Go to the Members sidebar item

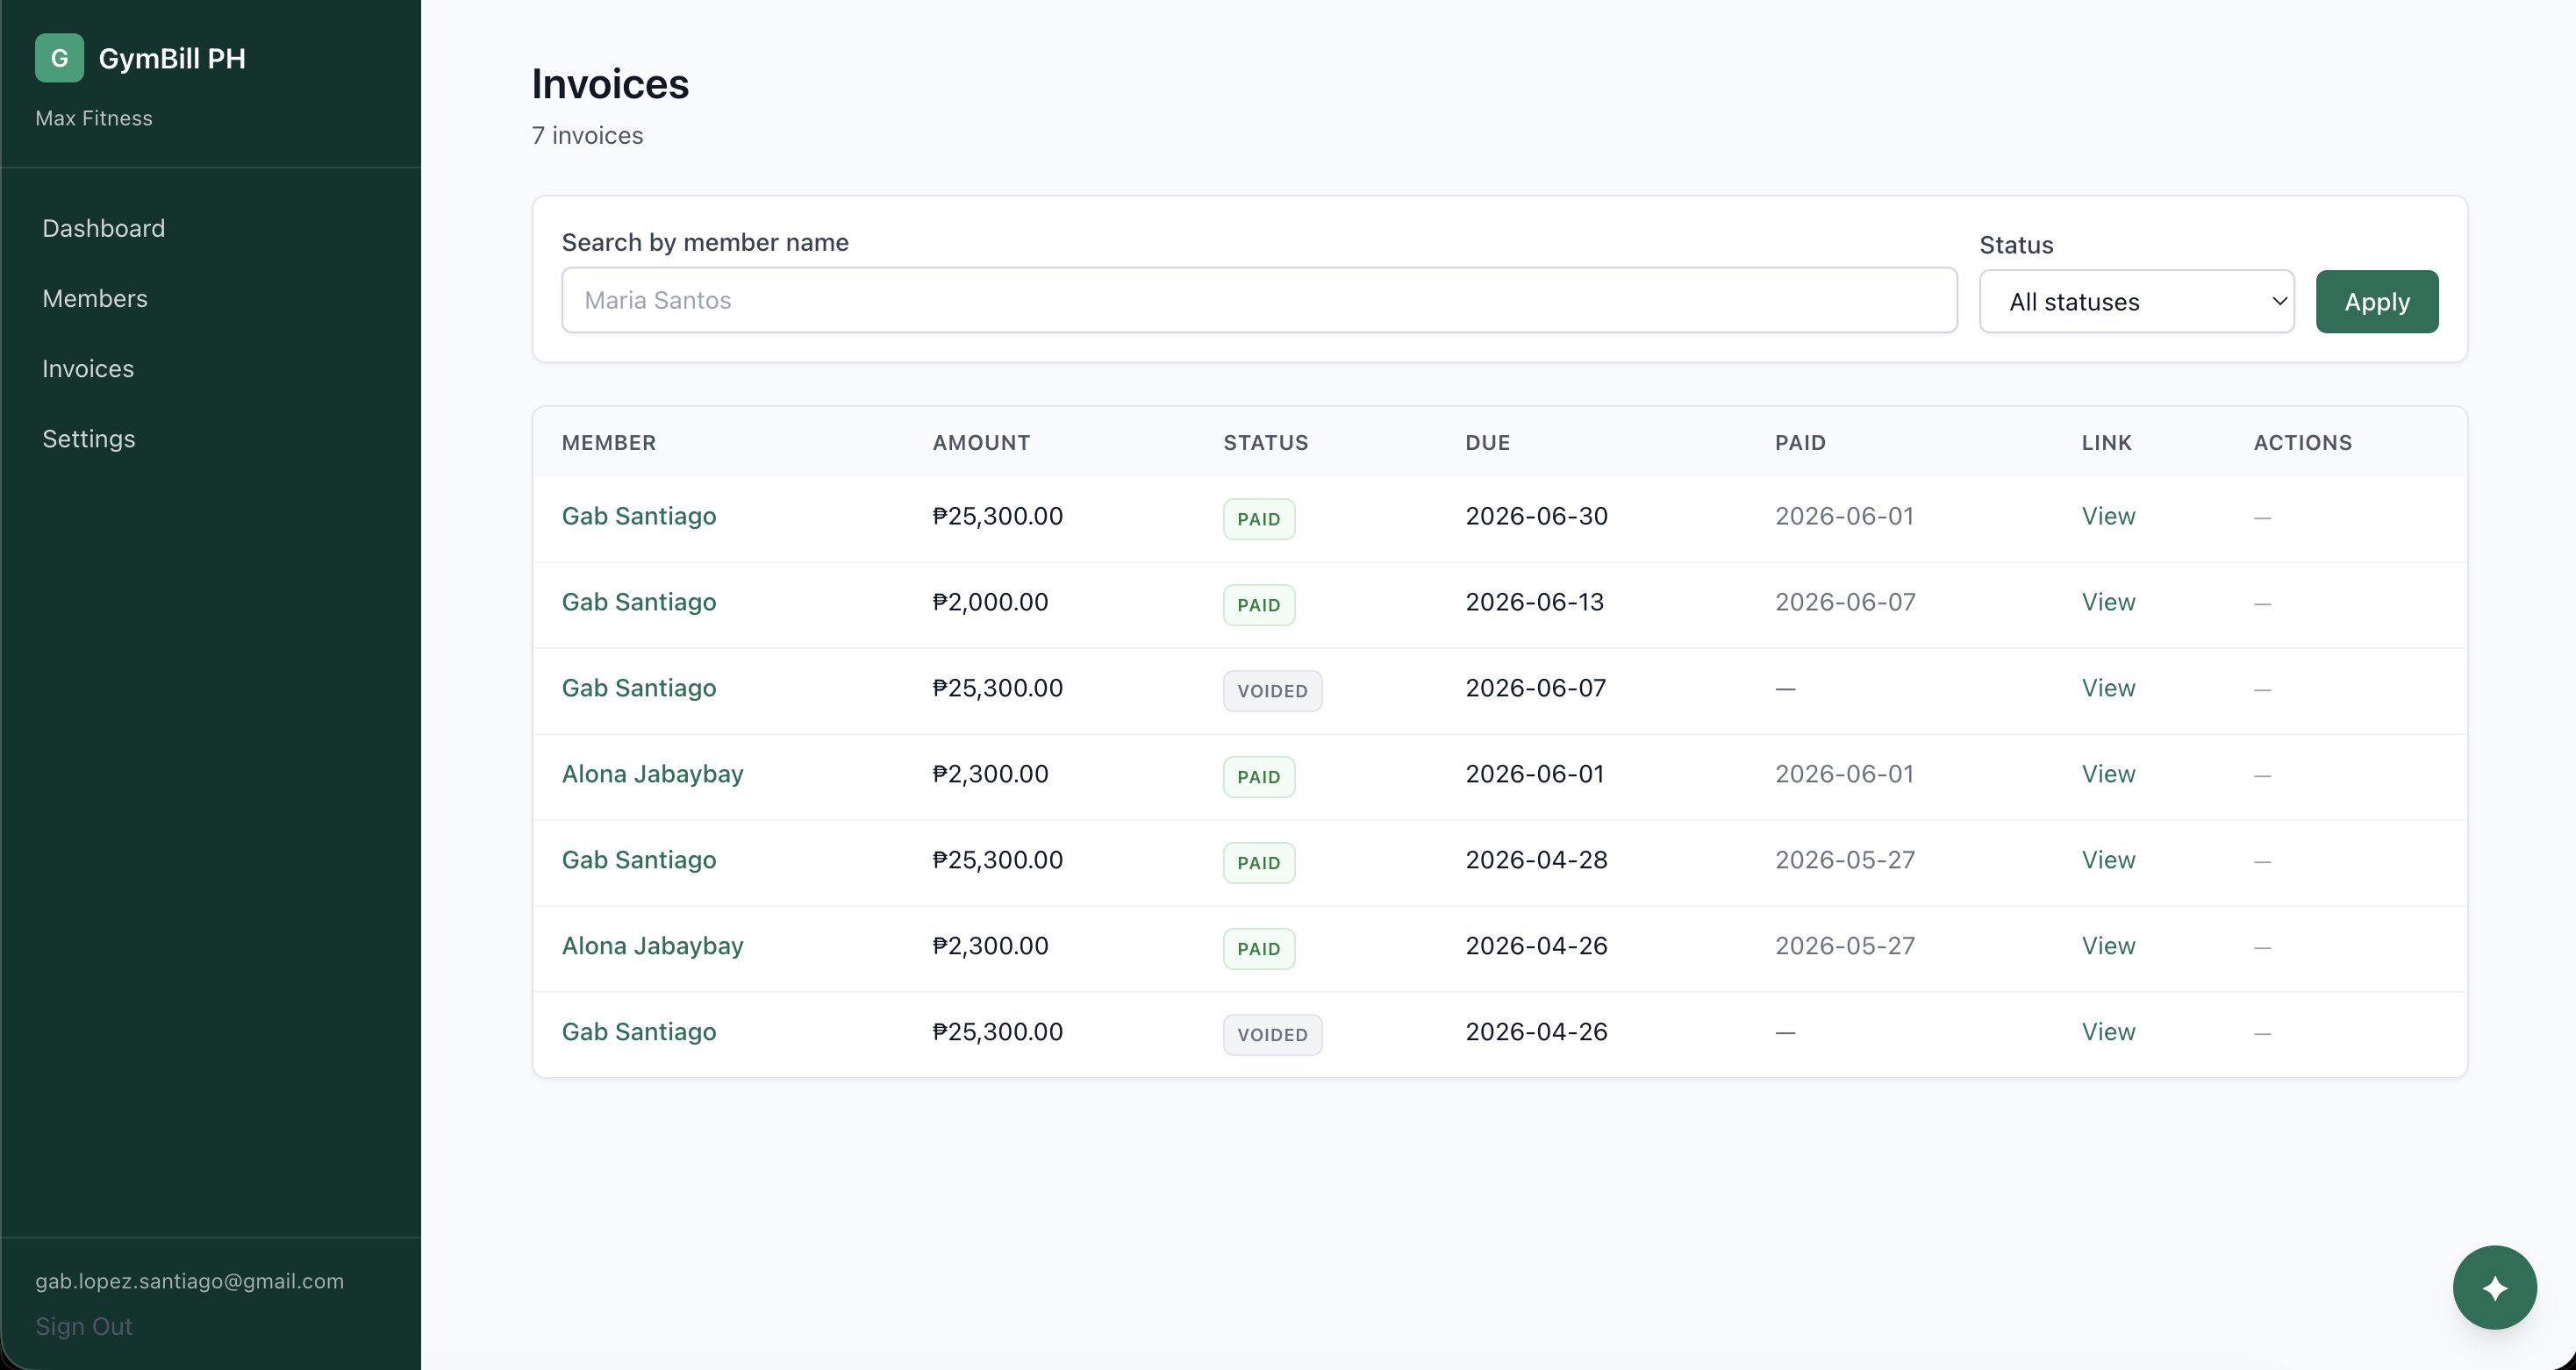tap(95, 298)
